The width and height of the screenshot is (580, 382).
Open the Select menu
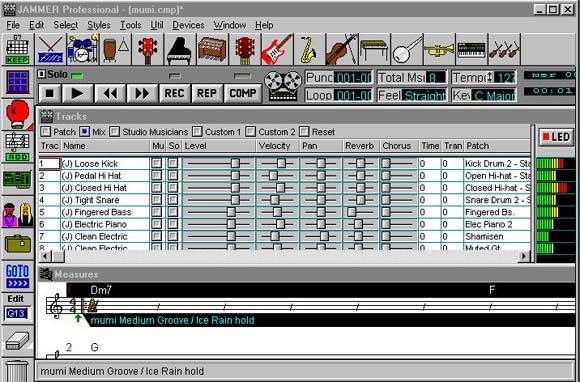65,25
